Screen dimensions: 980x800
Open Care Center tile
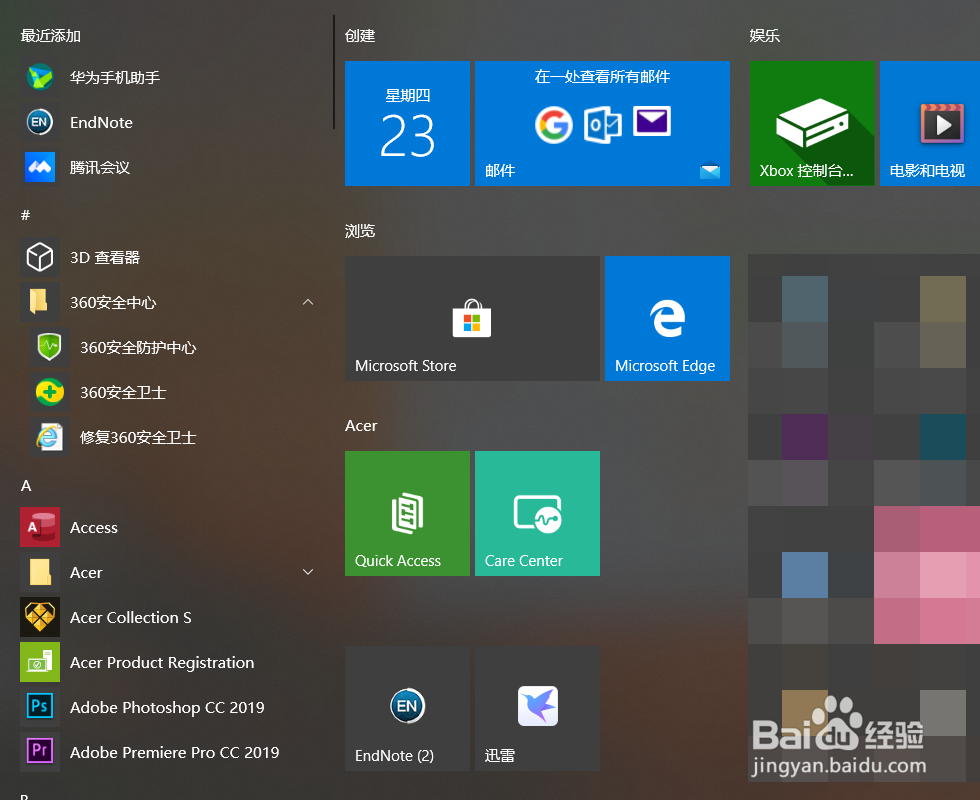(537, 513)
